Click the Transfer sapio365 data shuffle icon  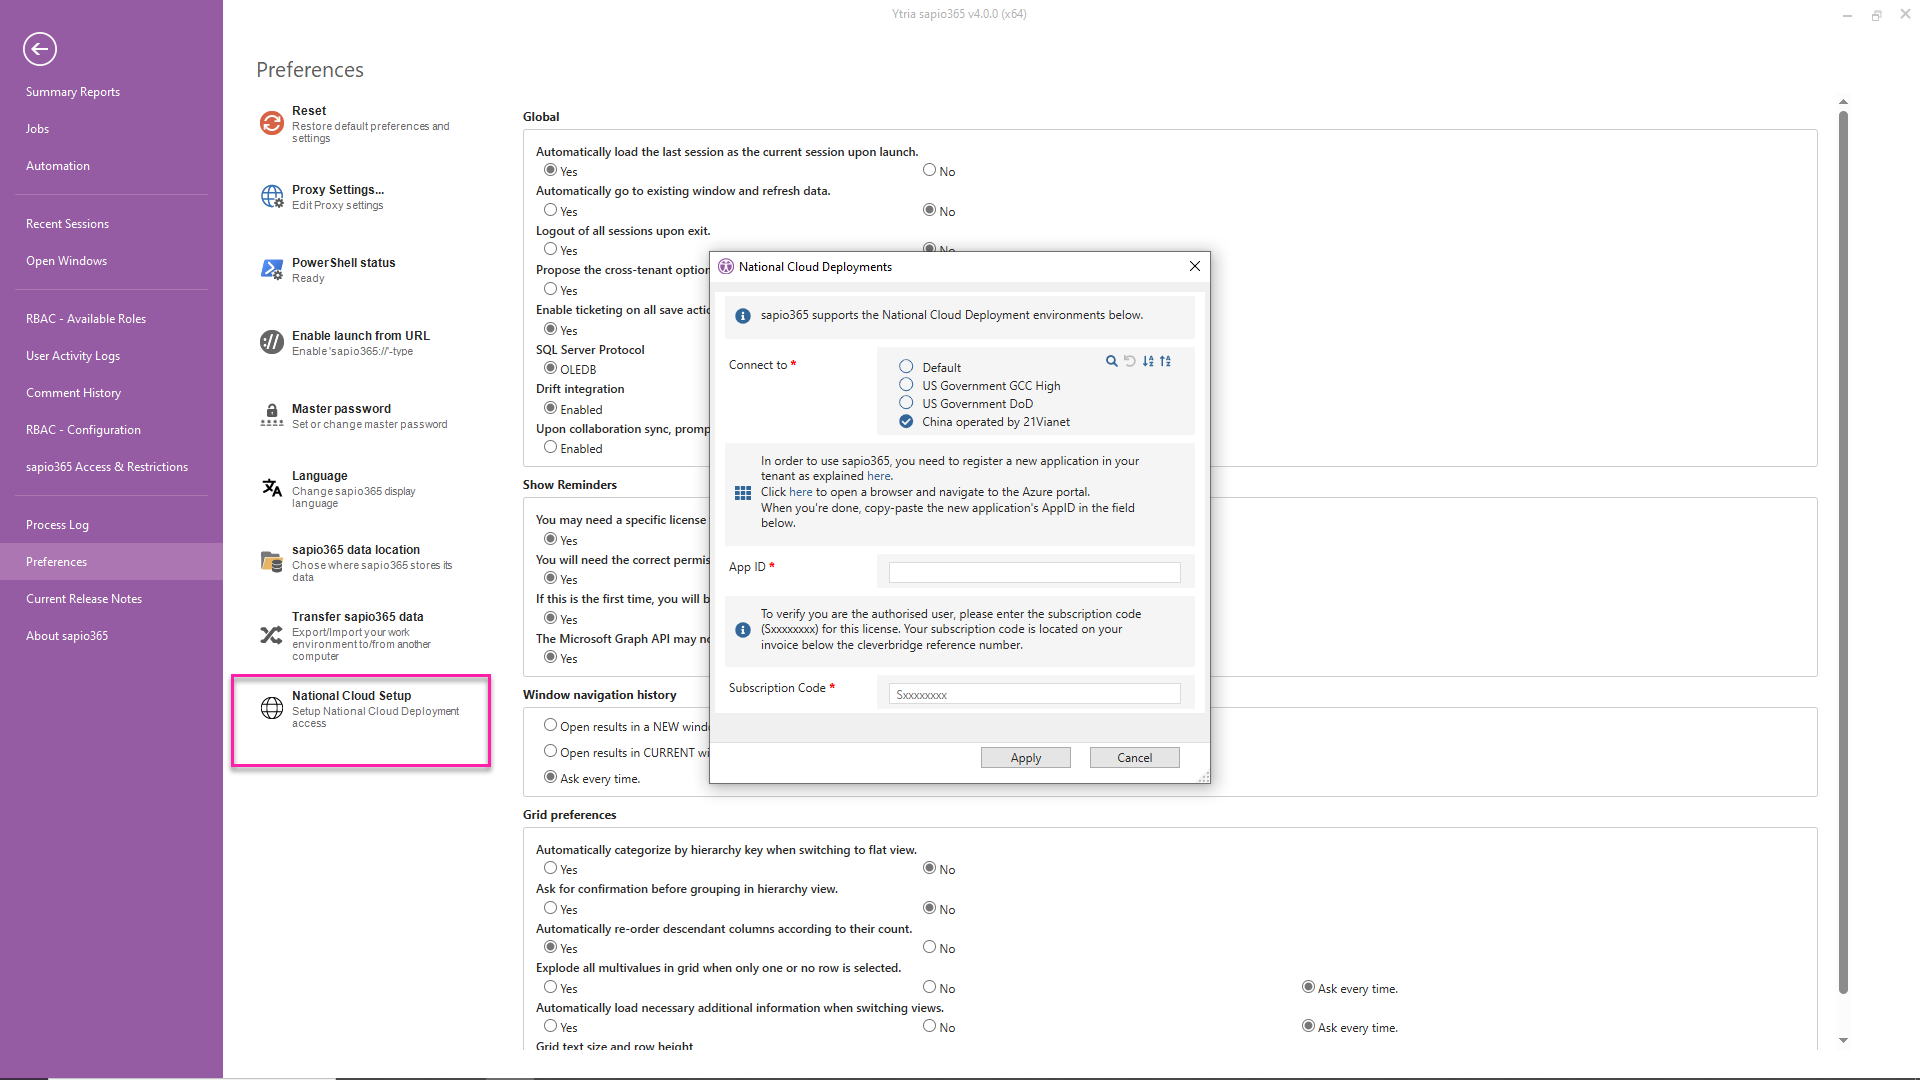point(271,635)
